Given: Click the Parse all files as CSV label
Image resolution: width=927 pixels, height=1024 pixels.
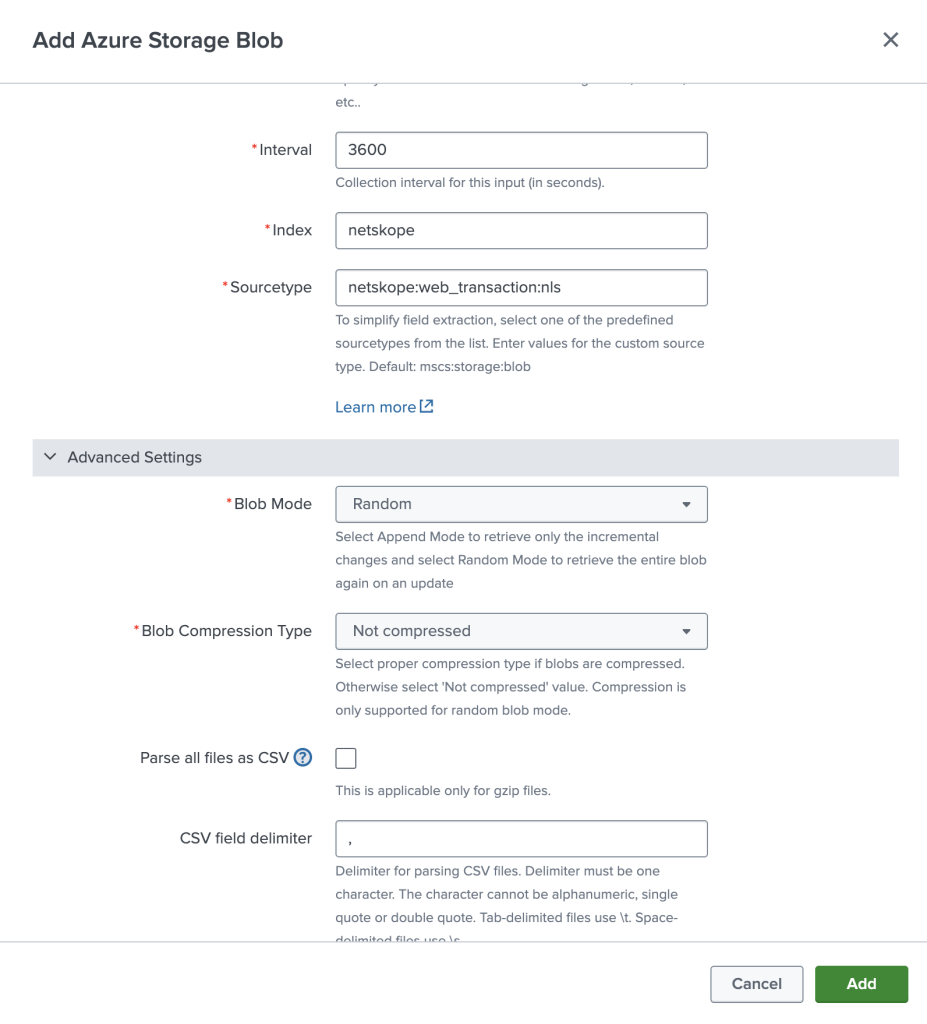Looking at the screenshot, I should click(214, 758).
